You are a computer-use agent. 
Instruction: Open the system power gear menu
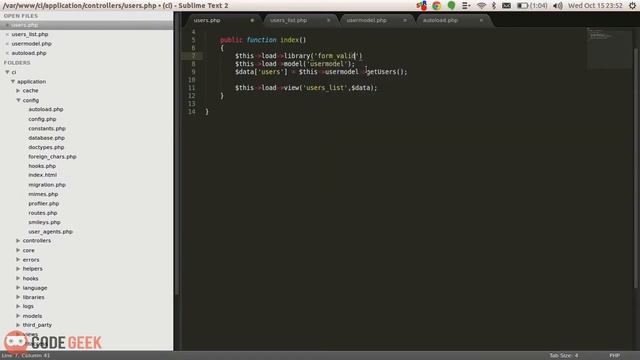click(632, 5)
